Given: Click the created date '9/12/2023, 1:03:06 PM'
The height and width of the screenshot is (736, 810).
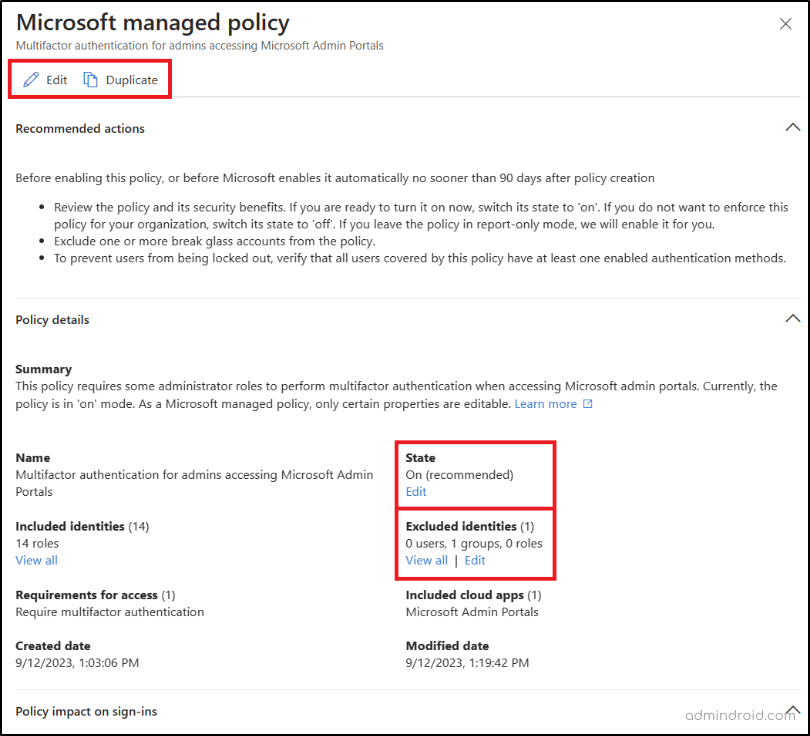Looking at the screenshot, I should pyautogui.click(x=77, y=663).
